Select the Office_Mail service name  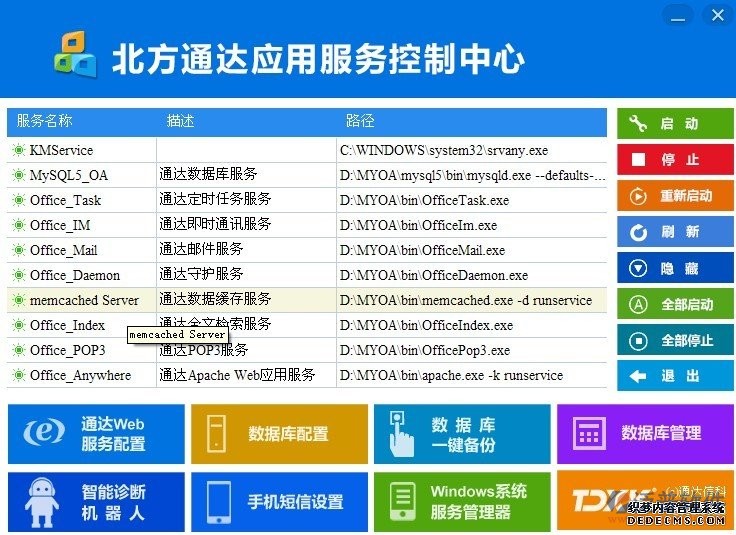[x=63, y=250]
